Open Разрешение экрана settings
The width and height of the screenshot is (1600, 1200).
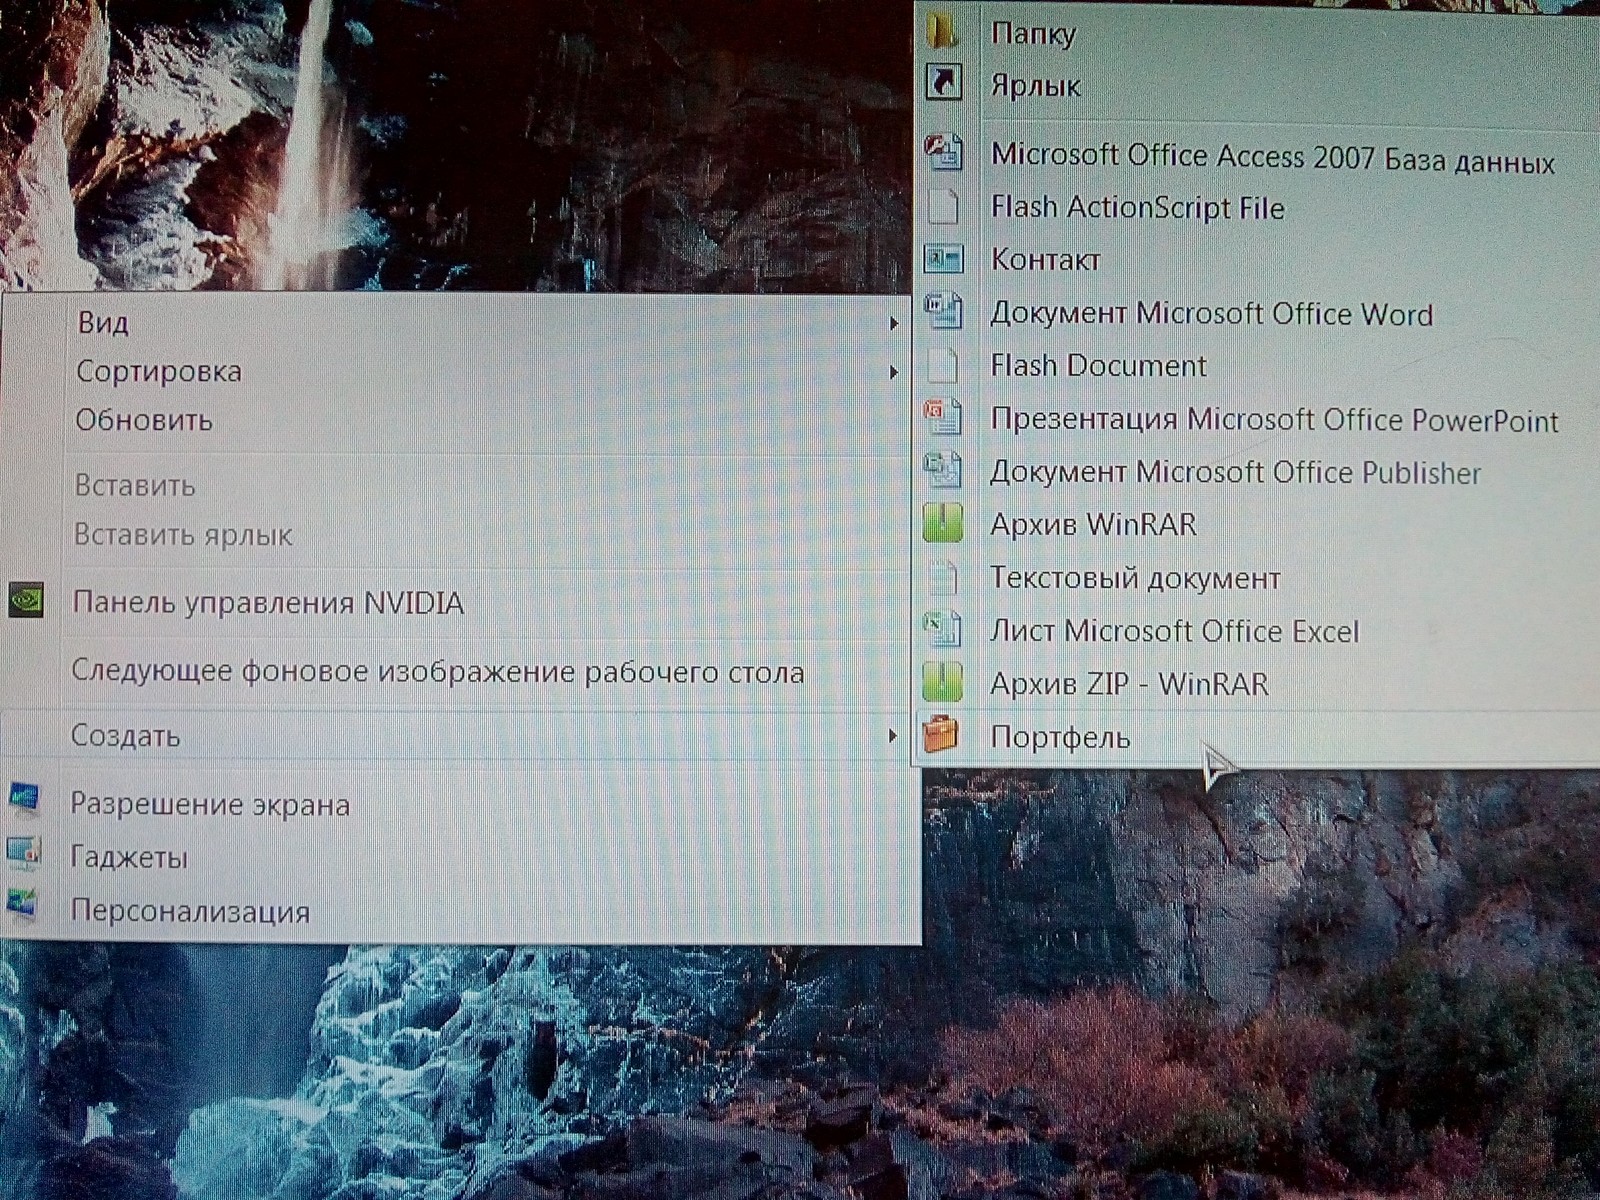[x=210, y=805]
